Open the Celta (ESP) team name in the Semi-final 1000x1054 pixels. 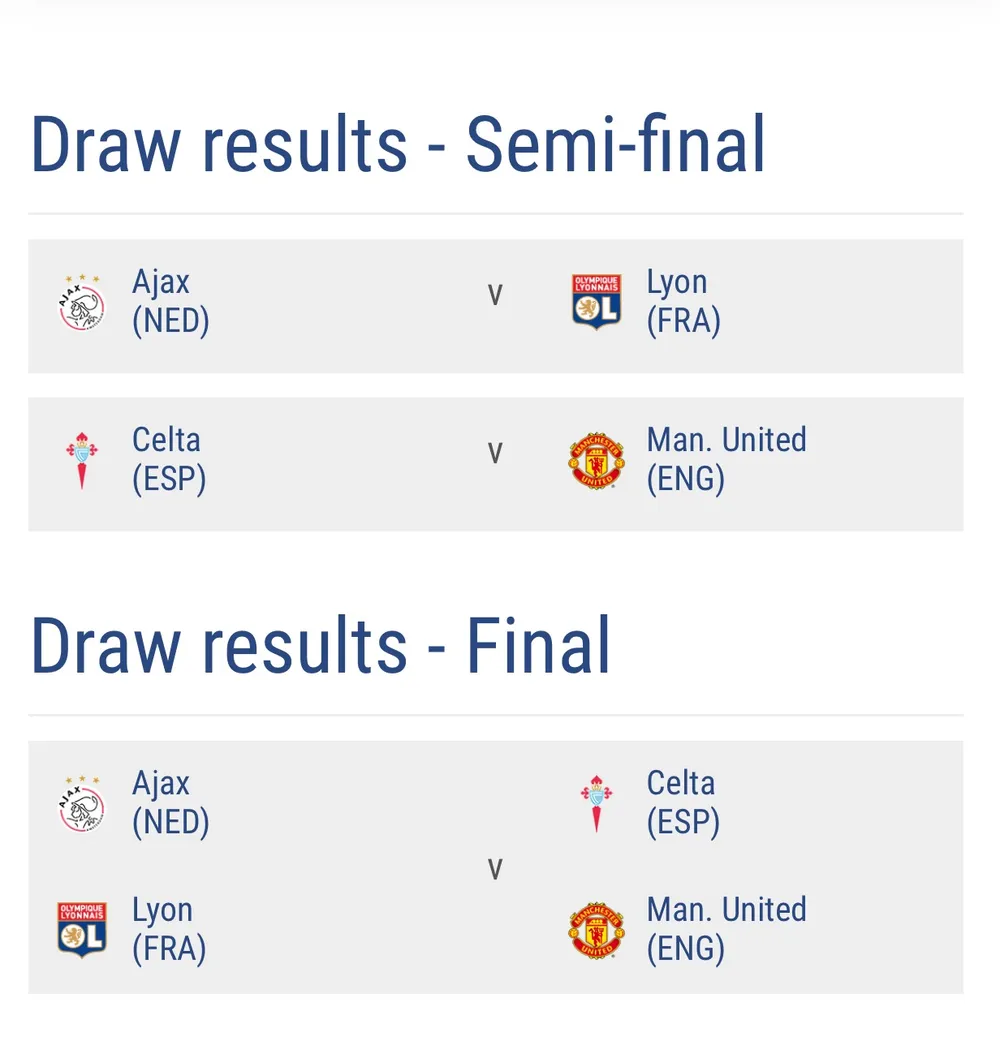tap(169, 460)
